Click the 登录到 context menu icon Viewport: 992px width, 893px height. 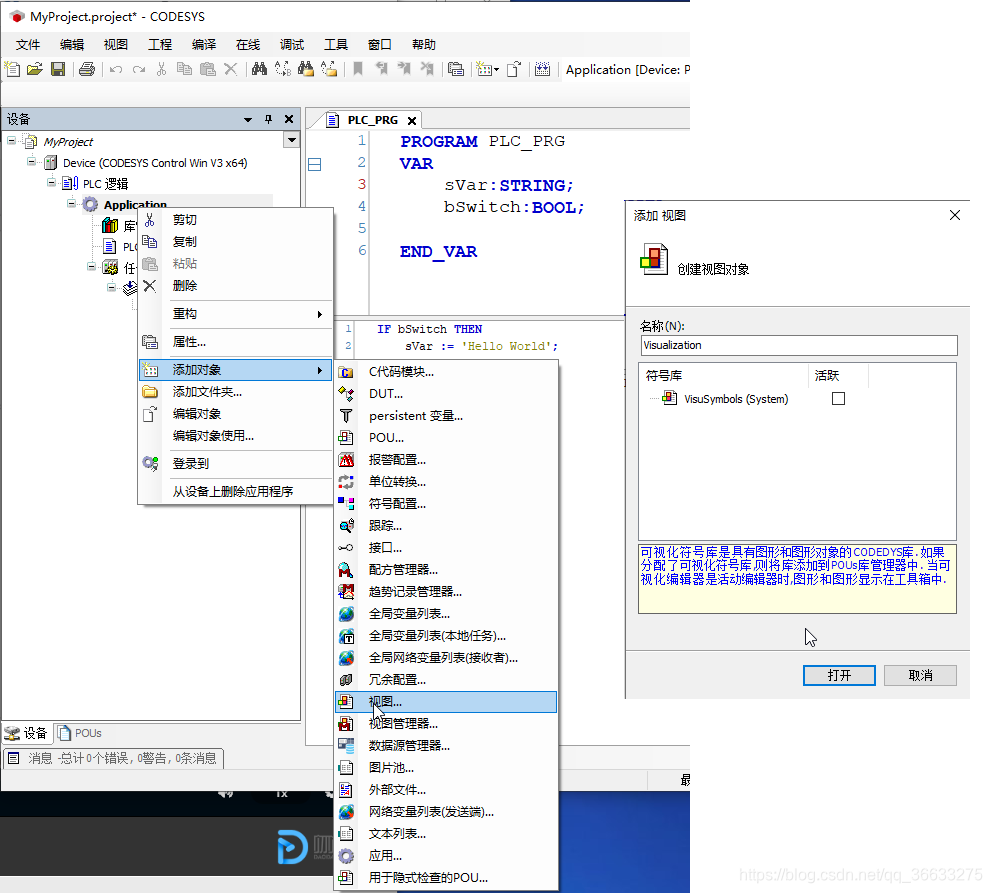pos(150,464)
